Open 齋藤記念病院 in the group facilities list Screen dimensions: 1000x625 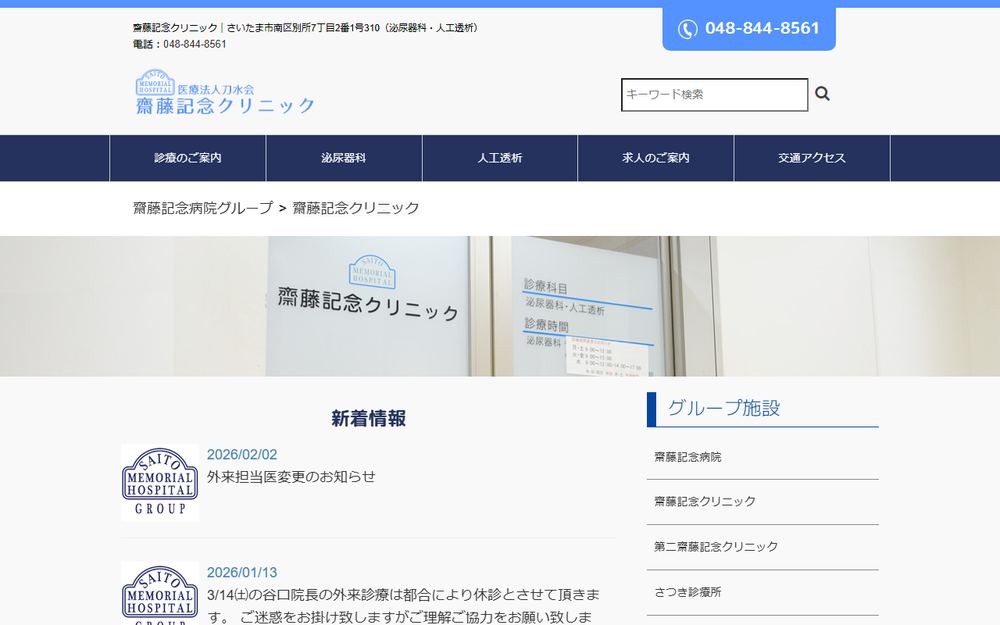click(x=688, y=457)
